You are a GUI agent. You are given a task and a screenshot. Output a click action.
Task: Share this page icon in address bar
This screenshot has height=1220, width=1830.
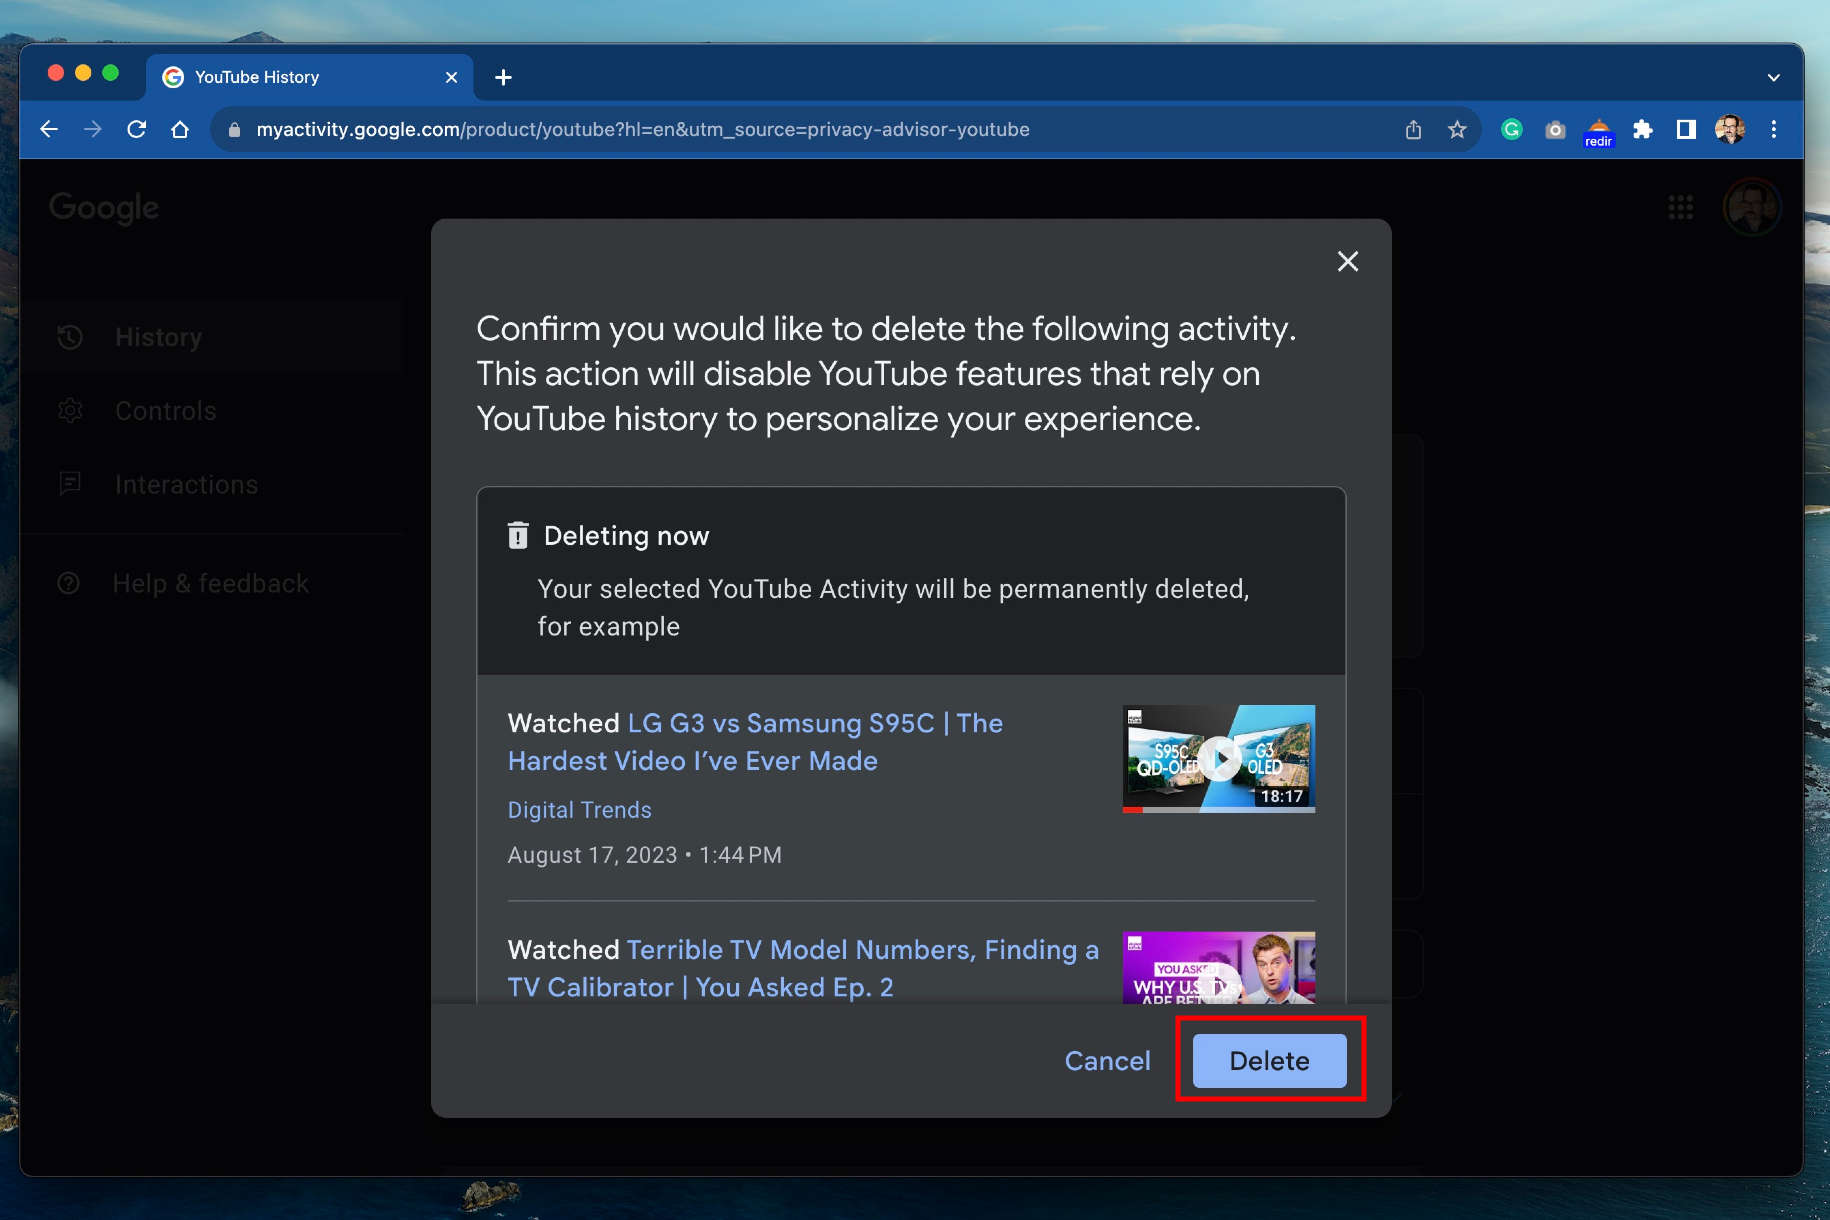[1413, 129]
